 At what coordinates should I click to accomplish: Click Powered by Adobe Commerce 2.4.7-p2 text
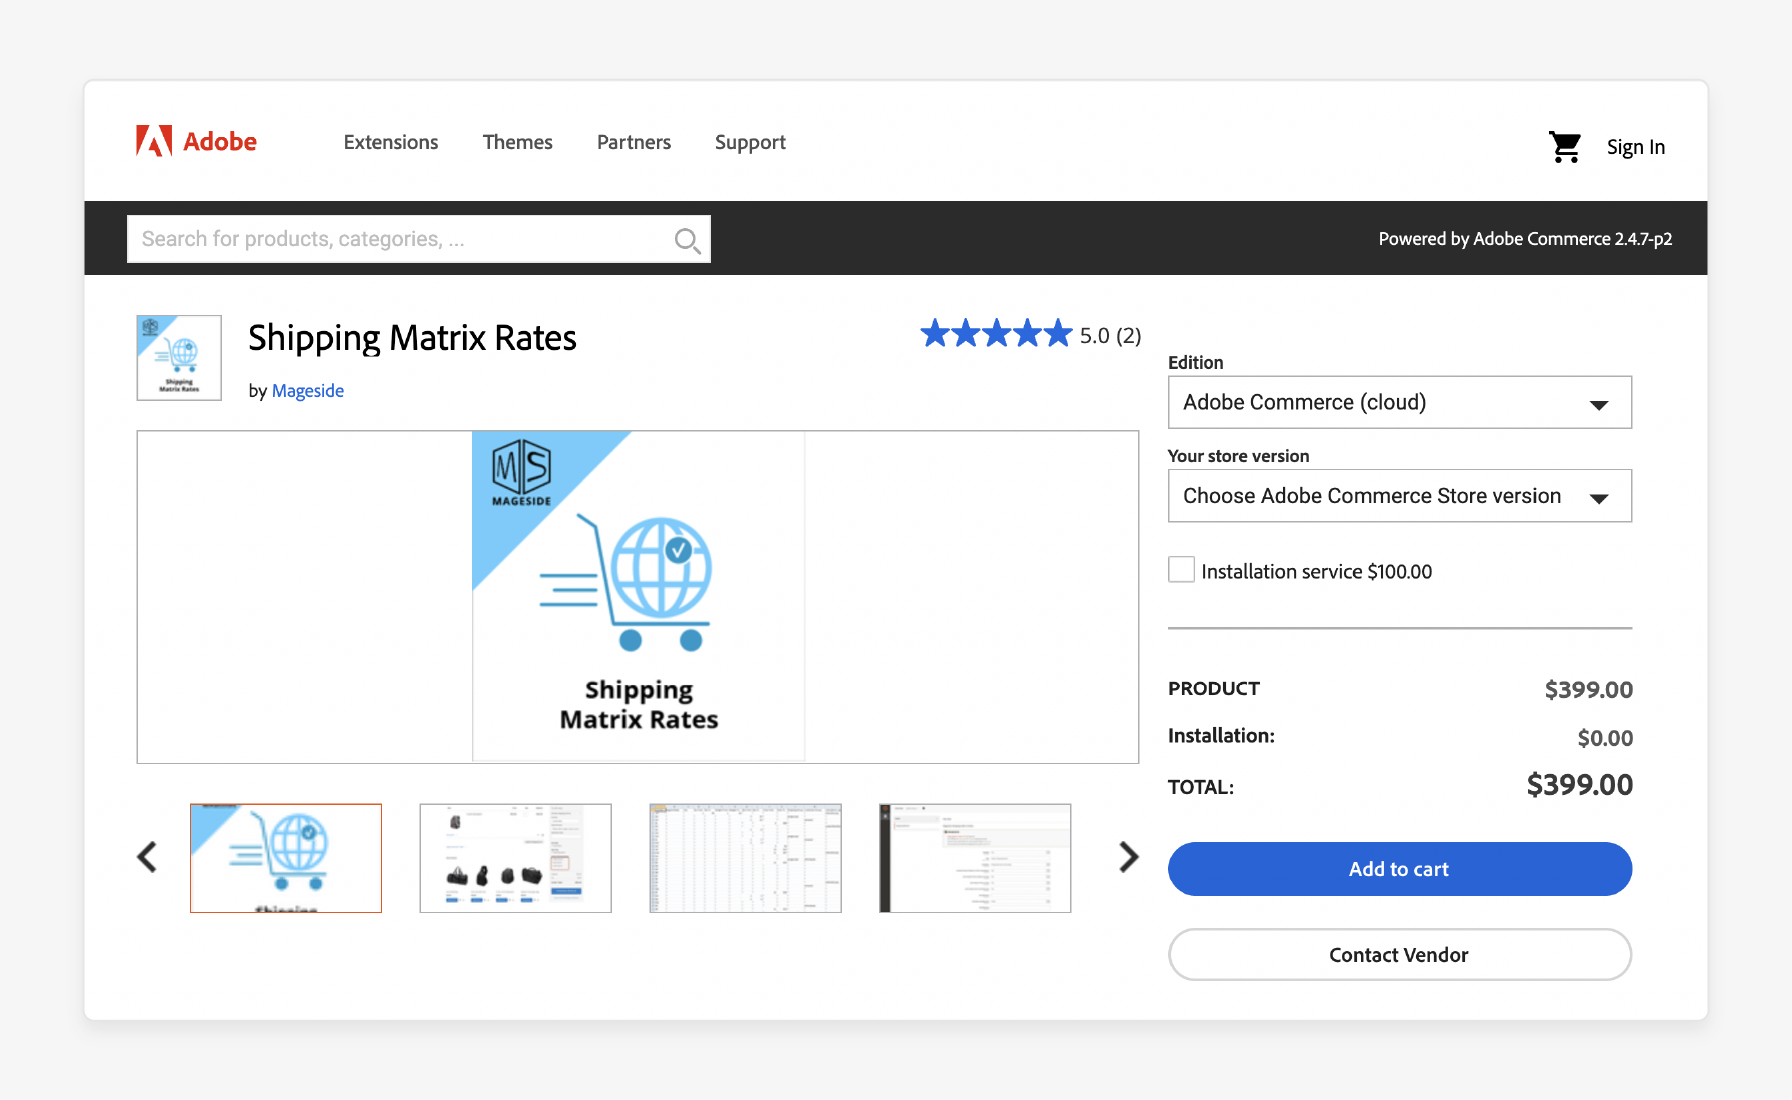click(x=1525, y=239)
